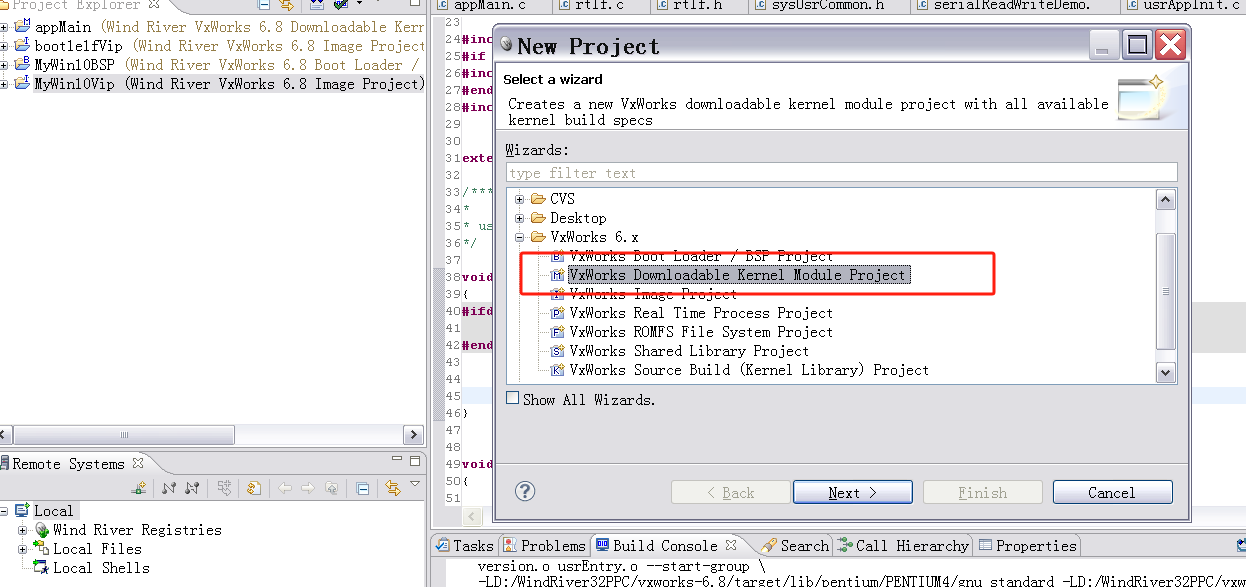The image size is (1246, 587).
Task: Click the help question mark icon in New Project dialog
Action: (x=525, y=491)
